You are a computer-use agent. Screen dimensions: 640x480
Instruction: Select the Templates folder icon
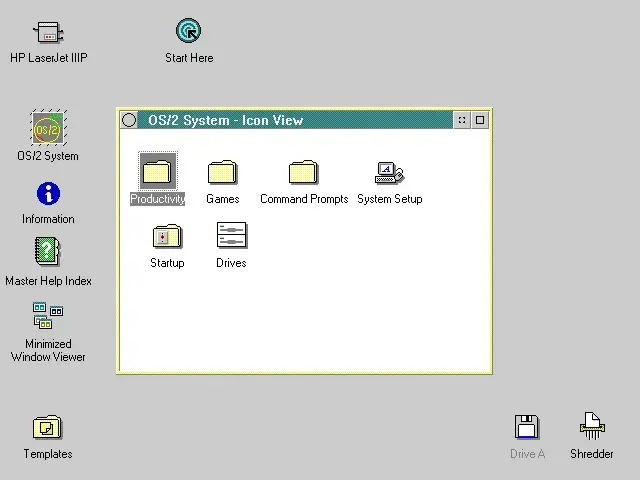(47, 427)
